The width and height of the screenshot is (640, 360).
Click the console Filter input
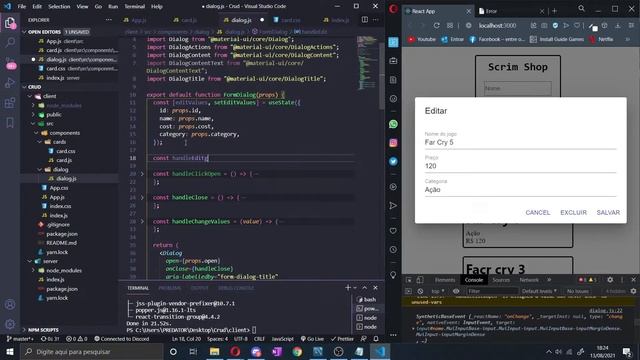(x=492, y=291)
